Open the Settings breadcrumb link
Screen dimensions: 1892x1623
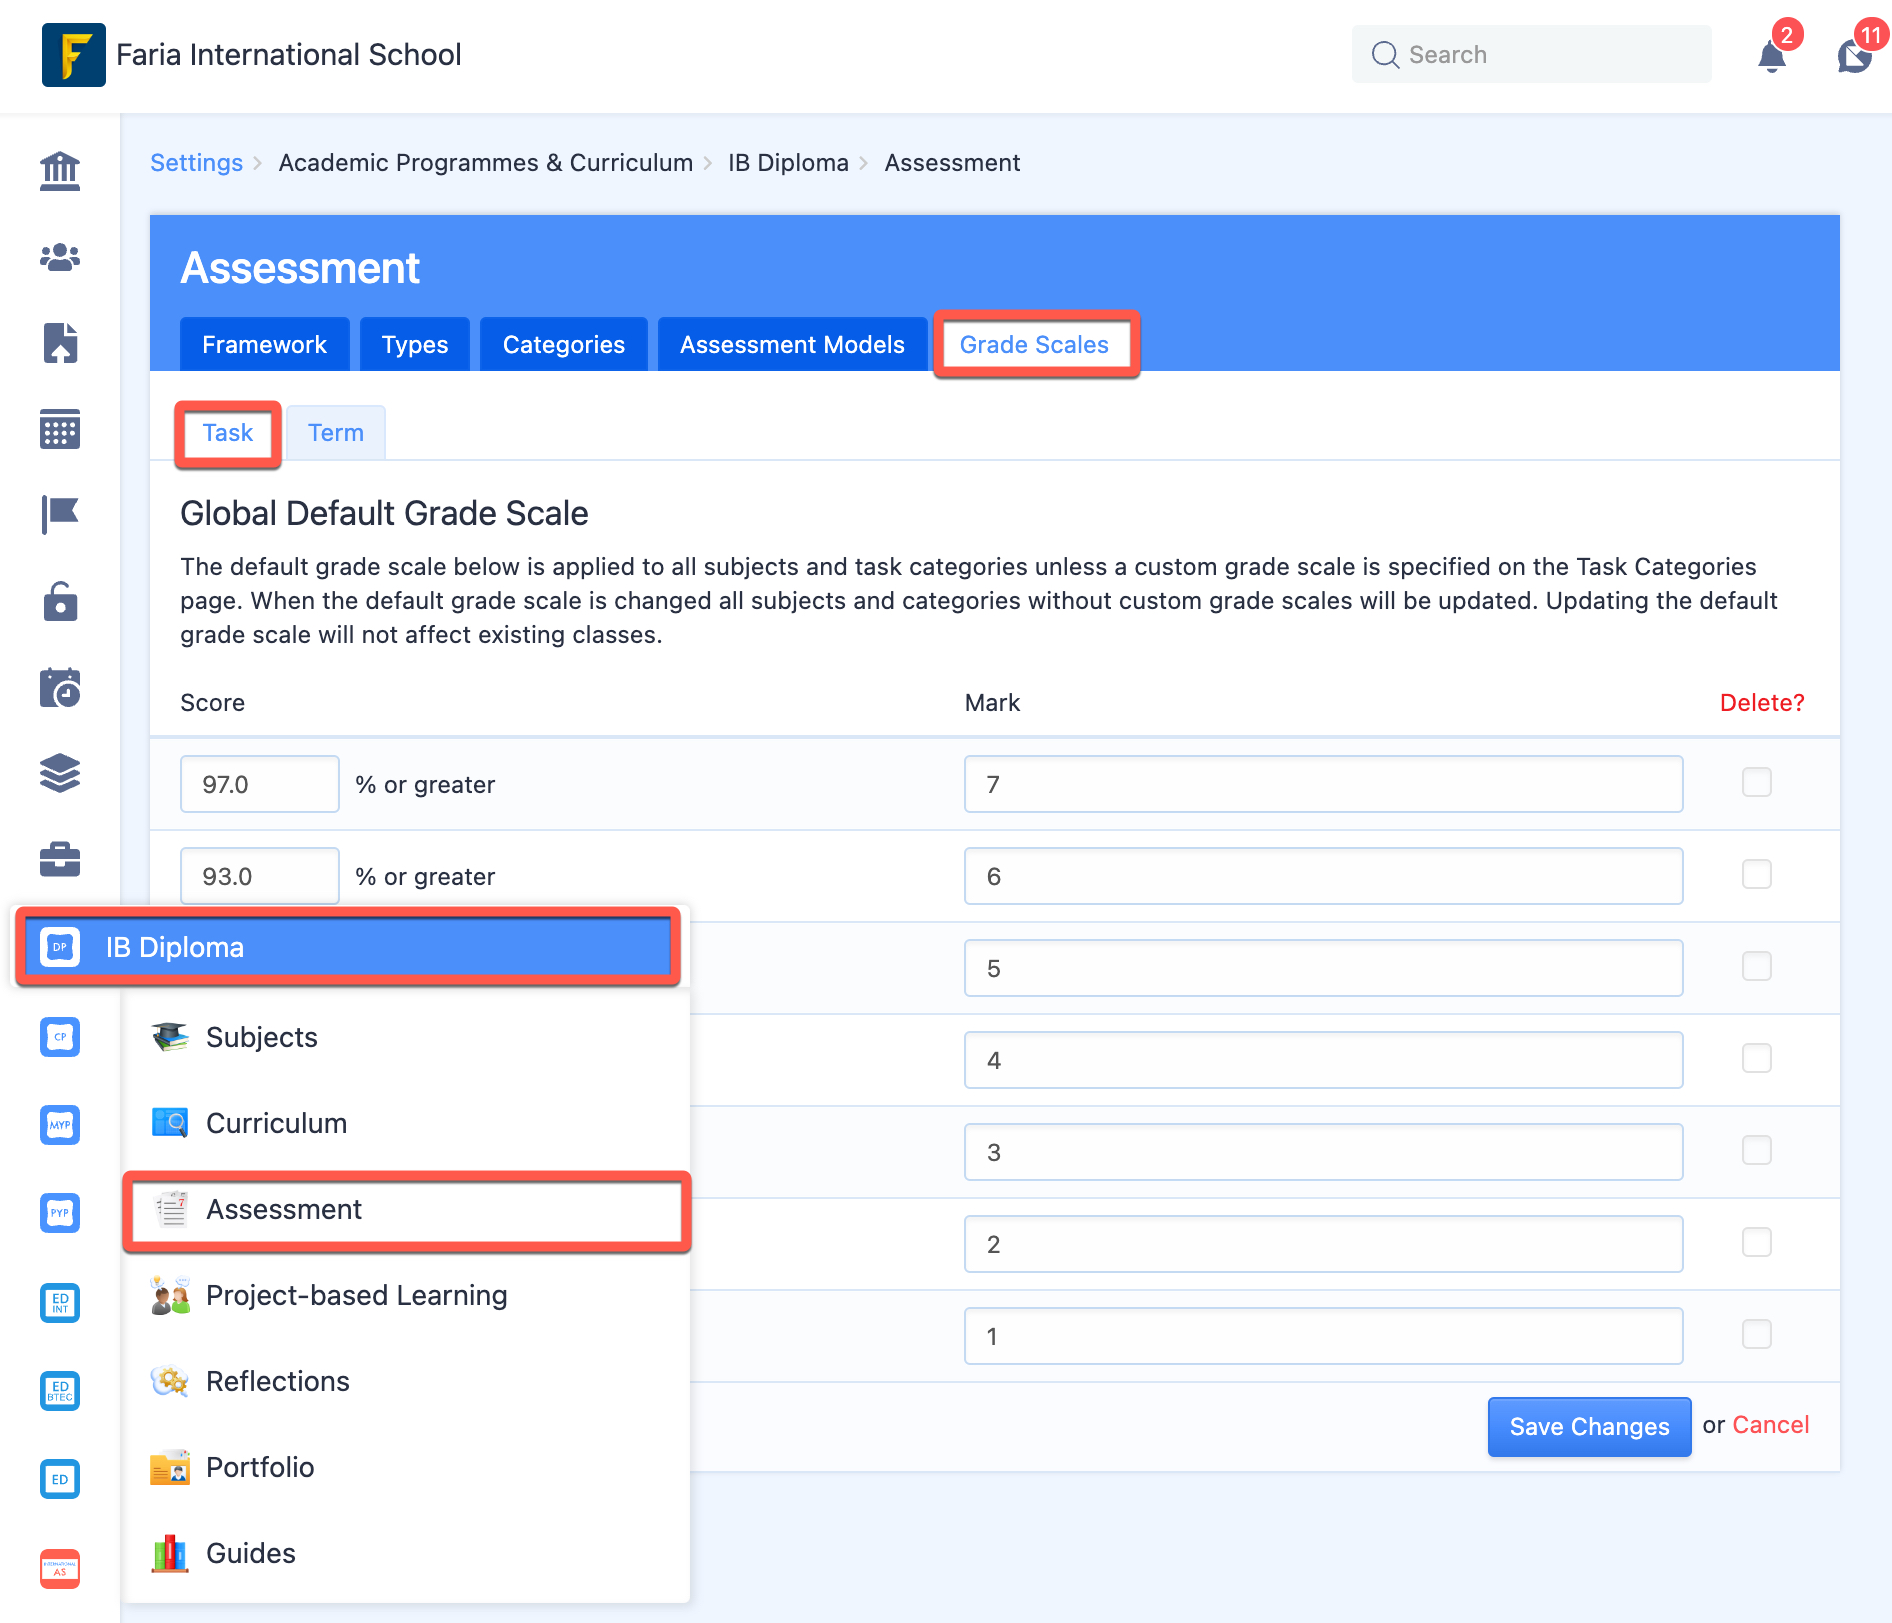coord(196,162)
